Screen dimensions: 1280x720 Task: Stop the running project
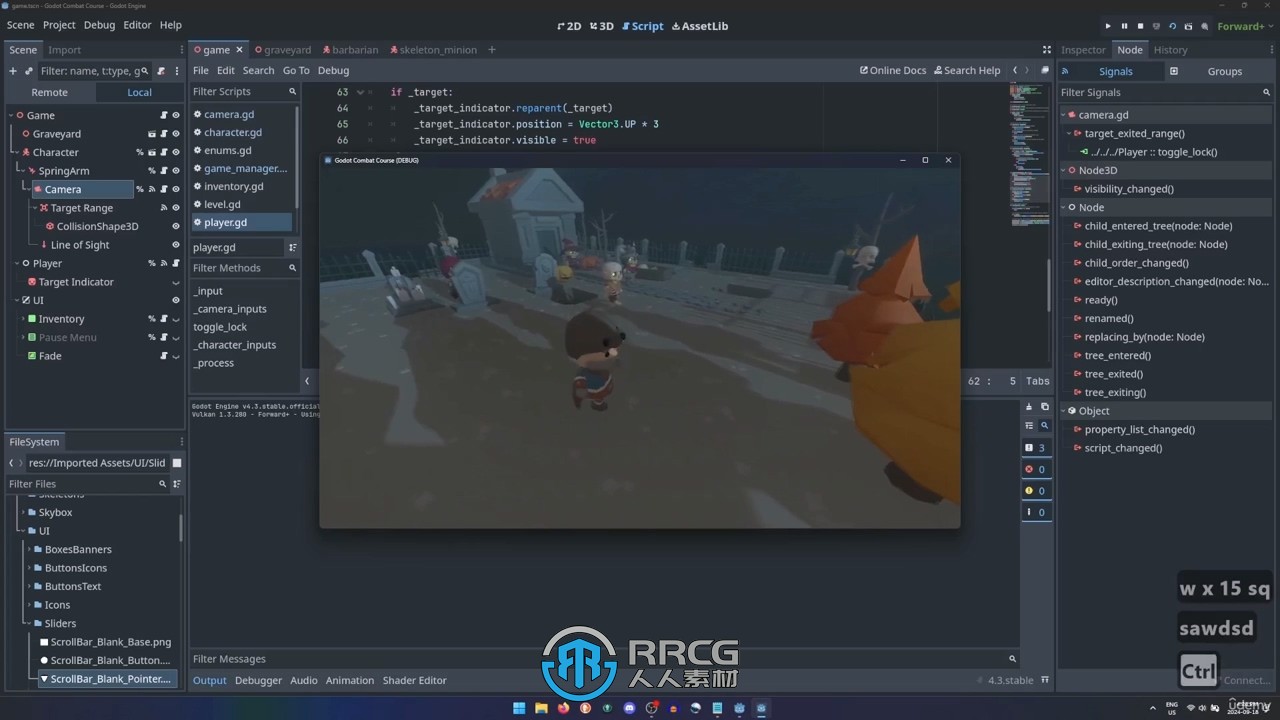click(1140, 26)
